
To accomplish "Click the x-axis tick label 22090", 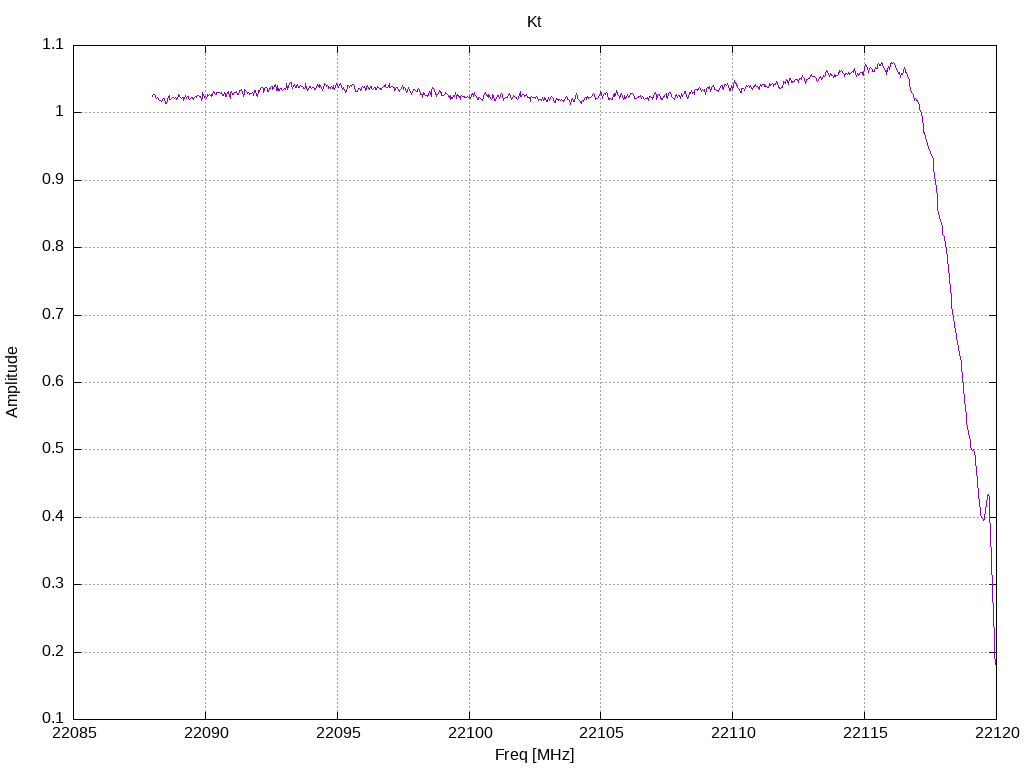I will (206, 733).
